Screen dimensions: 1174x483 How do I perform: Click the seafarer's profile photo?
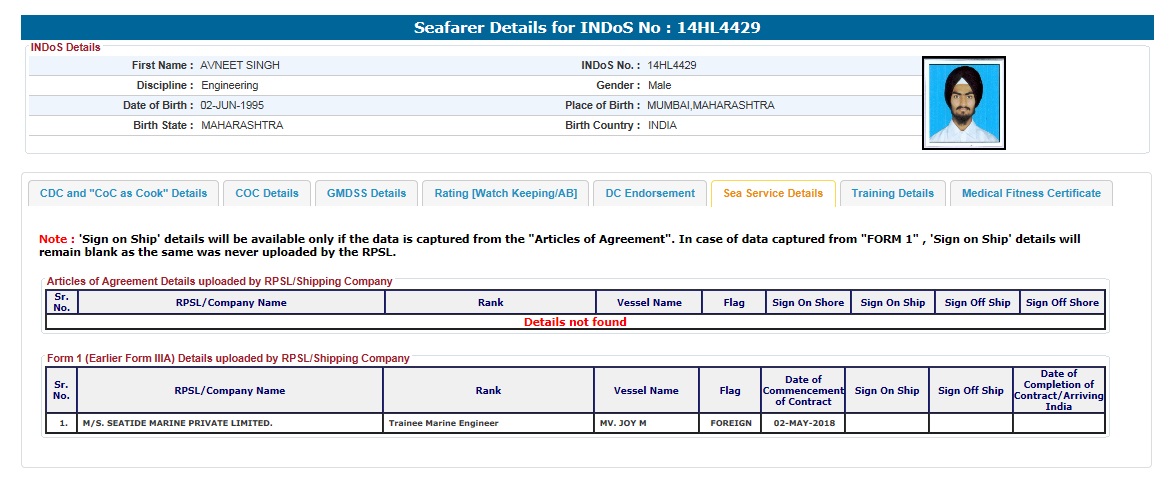coord(963,103)
